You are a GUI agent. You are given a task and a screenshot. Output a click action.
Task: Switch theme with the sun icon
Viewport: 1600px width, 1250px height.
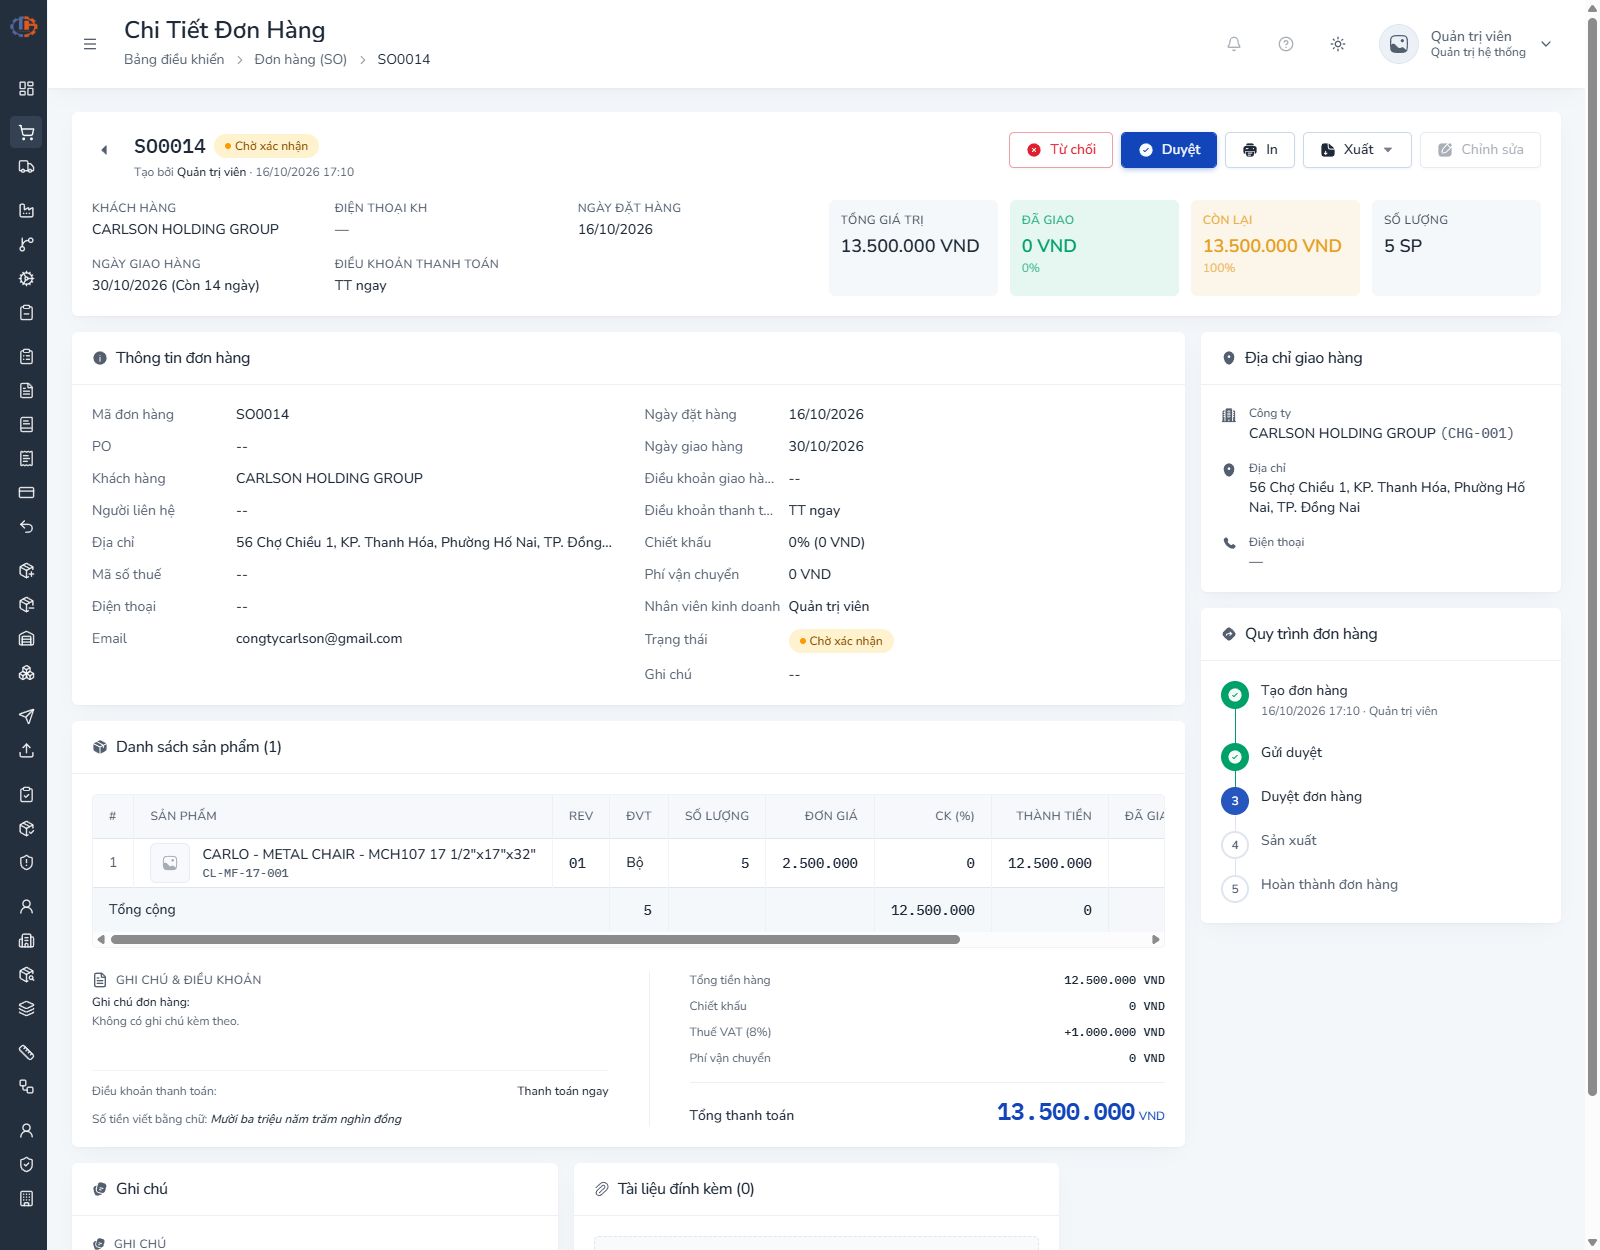1338,44
